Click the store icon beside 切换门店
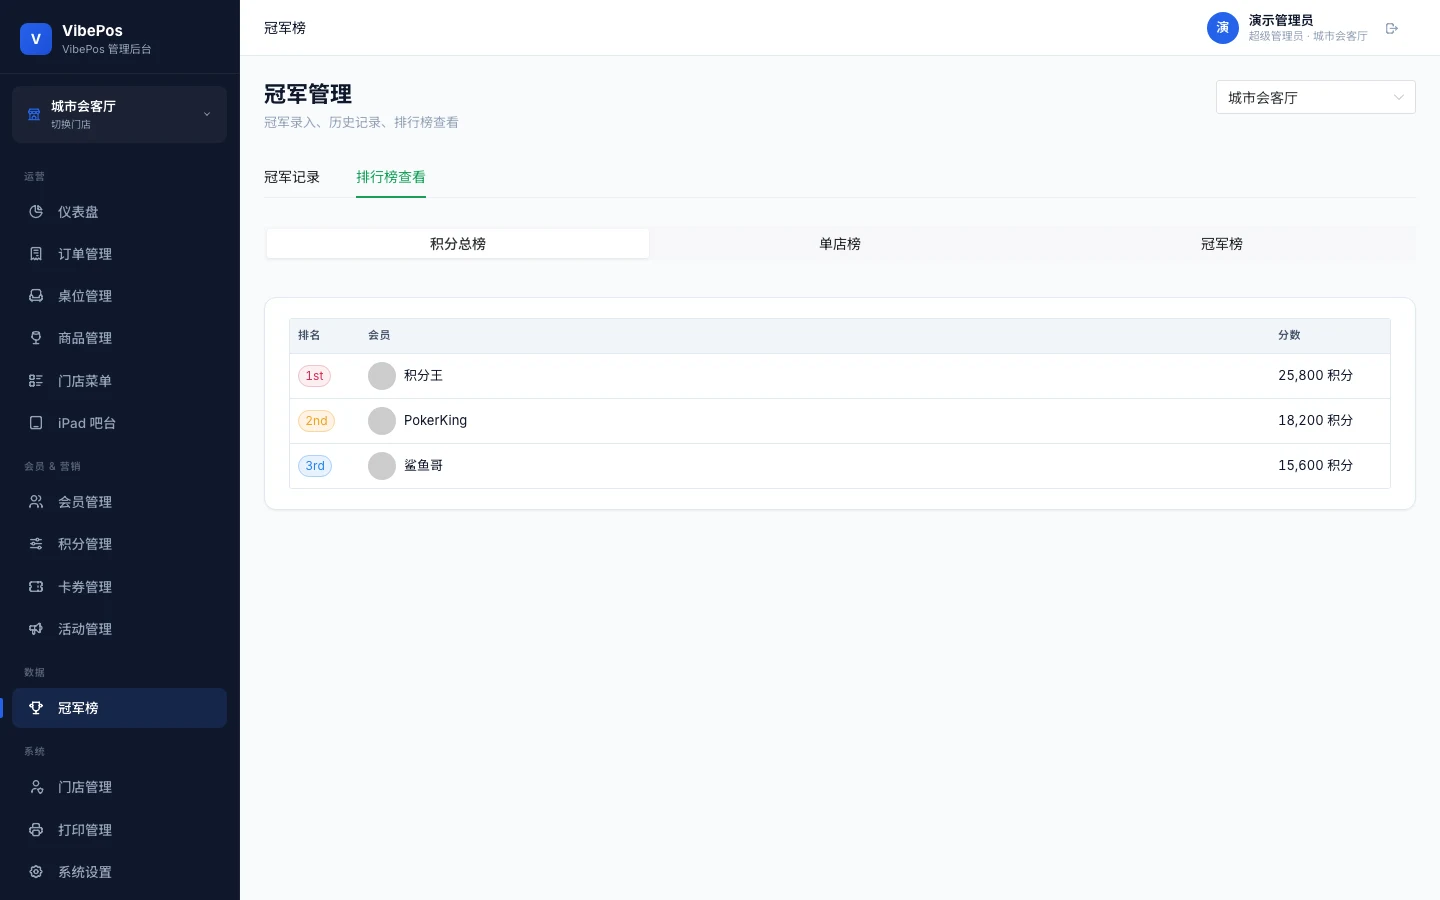Screen dimensions: 1440x900 pos(34,114)
